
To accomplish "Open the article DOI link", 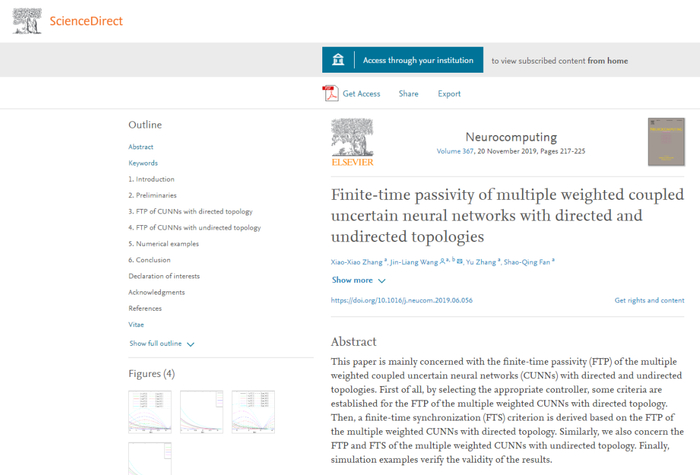I will 402,300.
